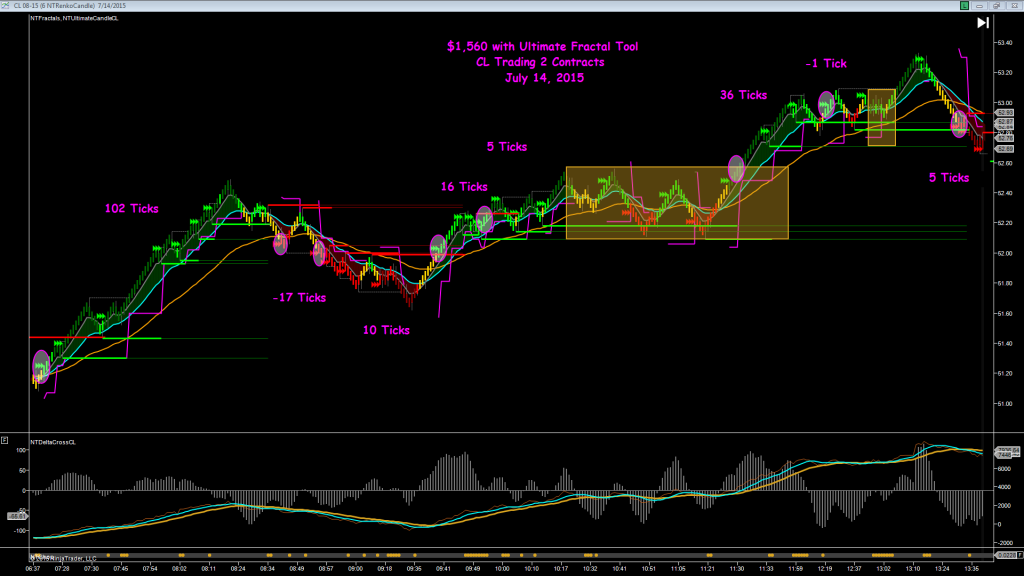
Task: Click the green L link indicator
Action: [964, 5]
